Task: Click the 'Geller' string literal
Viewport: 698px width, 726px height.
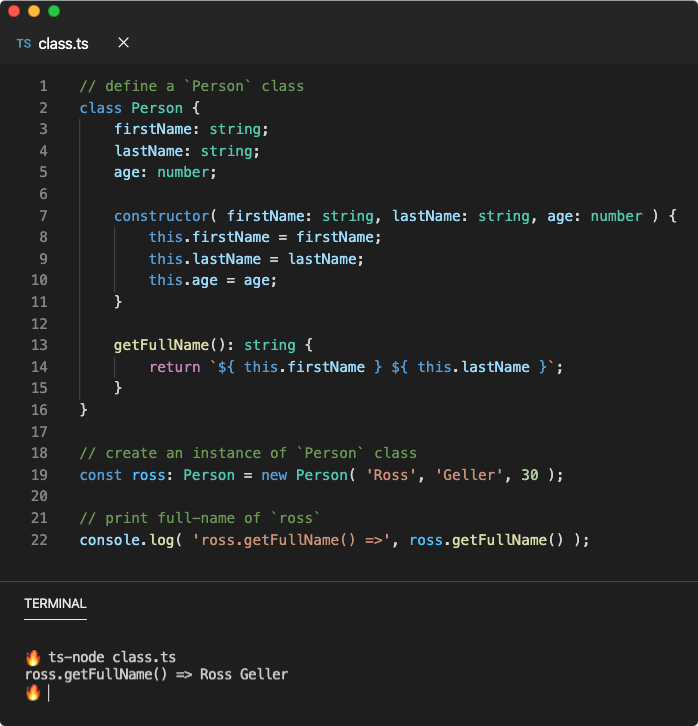Action: pos(469,475)
